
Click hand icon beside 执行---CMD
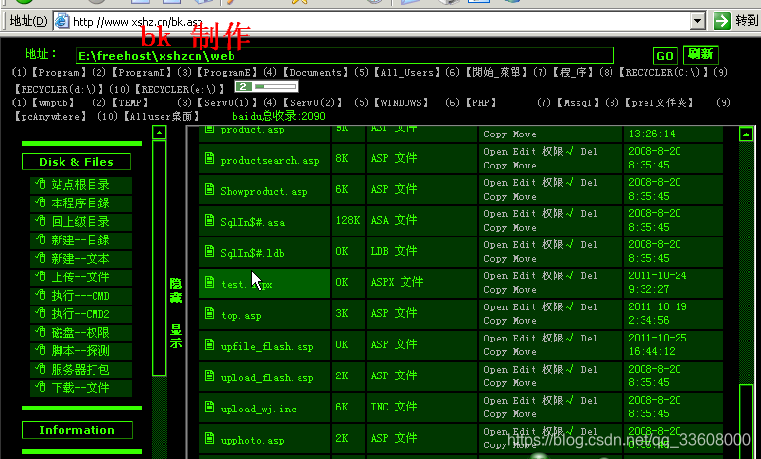(40, 295)
